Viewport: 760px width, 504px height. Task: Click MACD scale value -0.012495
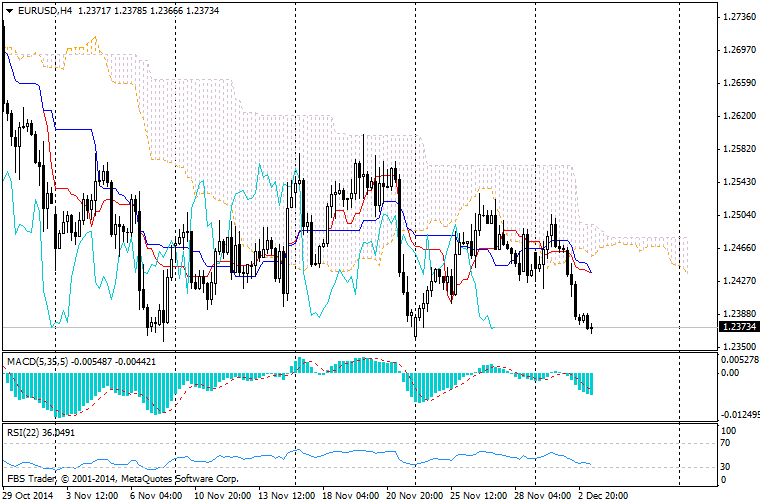click(x=740, y=415)
